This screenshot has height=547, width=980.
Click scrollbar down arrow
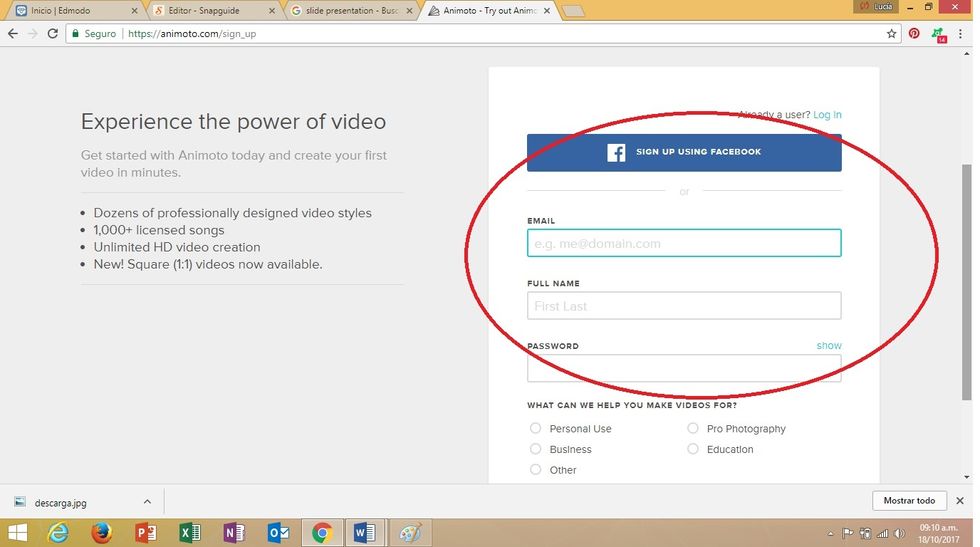coord(967,477)
